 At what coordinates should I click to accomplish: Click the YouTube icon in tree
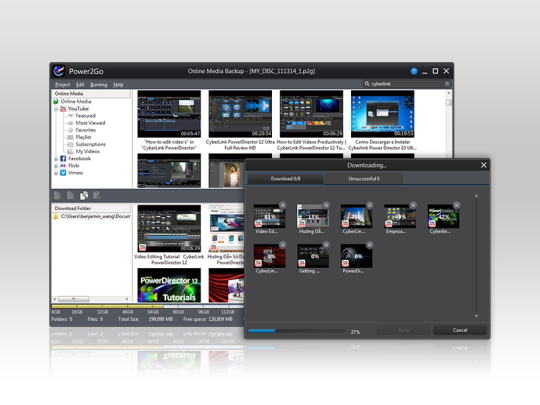(x=63, y=109)
